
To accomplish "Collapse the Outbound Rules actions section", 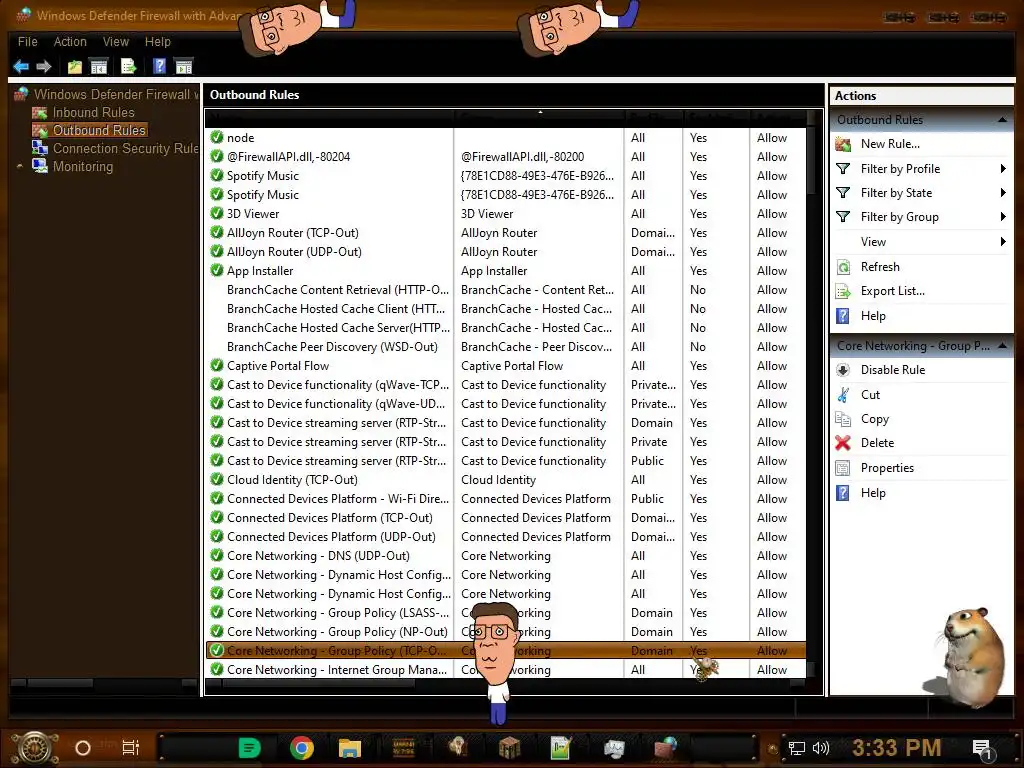I will click(x=1002, y=120).
